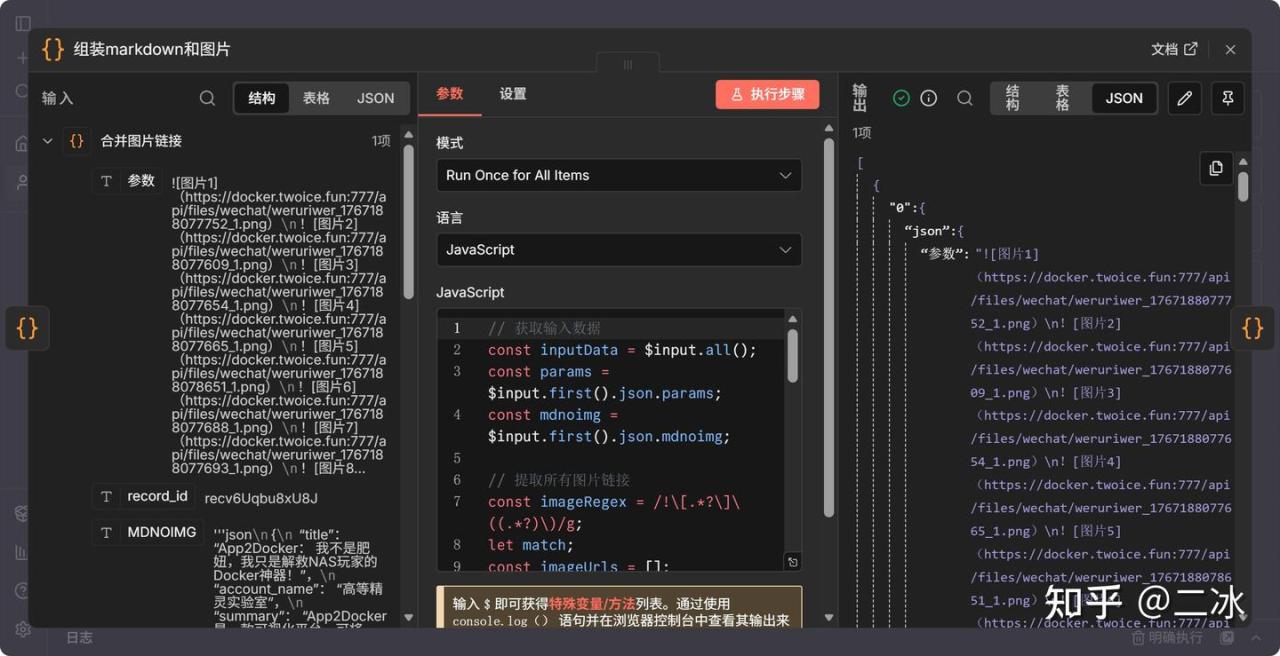Select the 参数 tab
Viewport: 1280px width, 656px height.
pos(450,94)
